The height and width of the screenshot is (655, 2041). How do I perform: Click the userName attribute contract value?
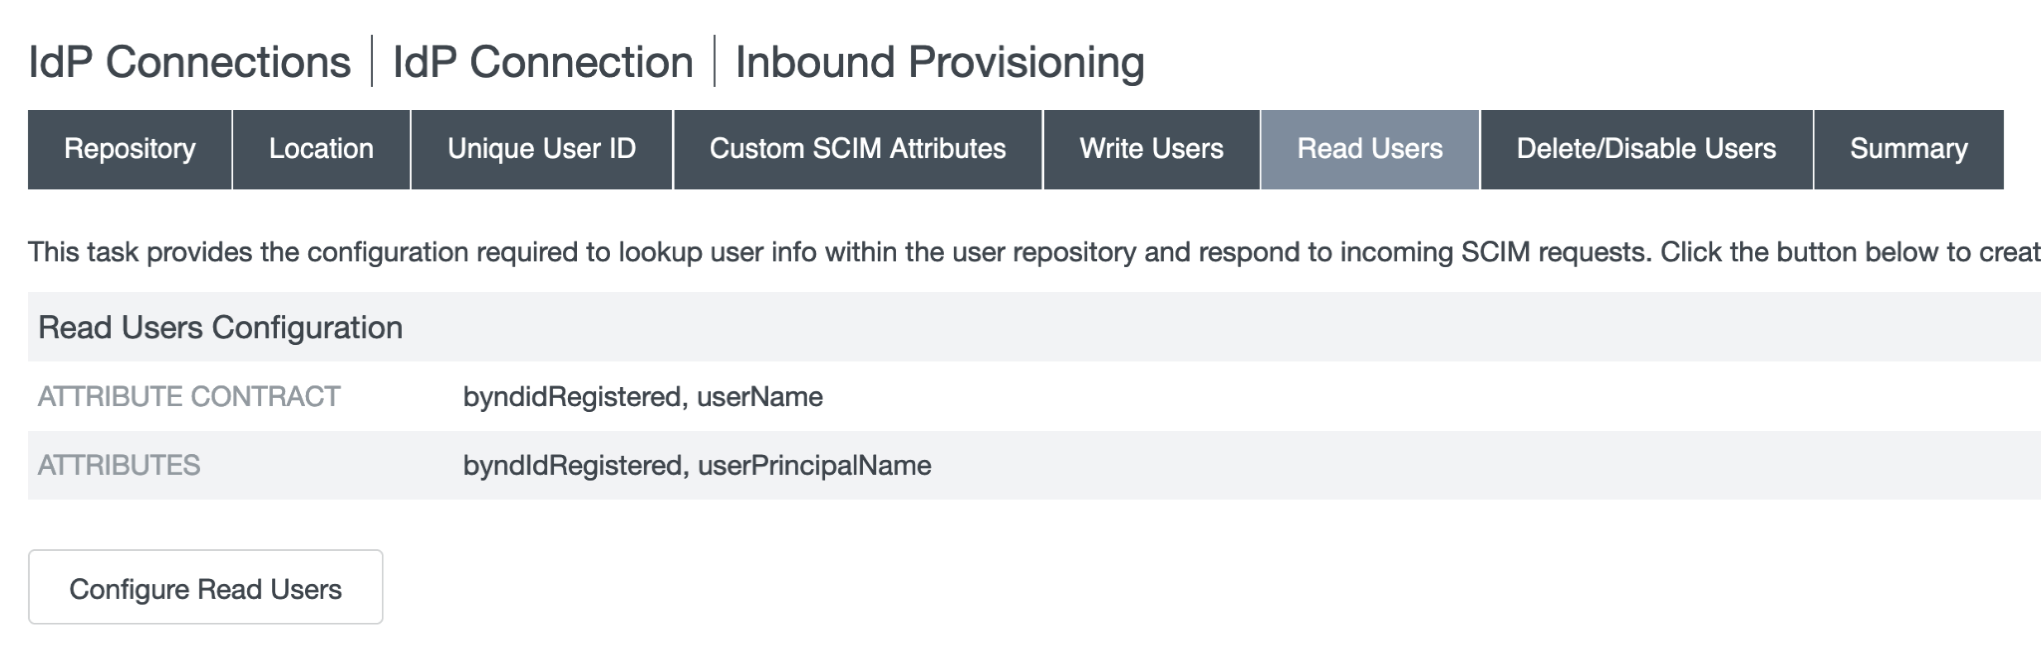click(x=760, y=397)
